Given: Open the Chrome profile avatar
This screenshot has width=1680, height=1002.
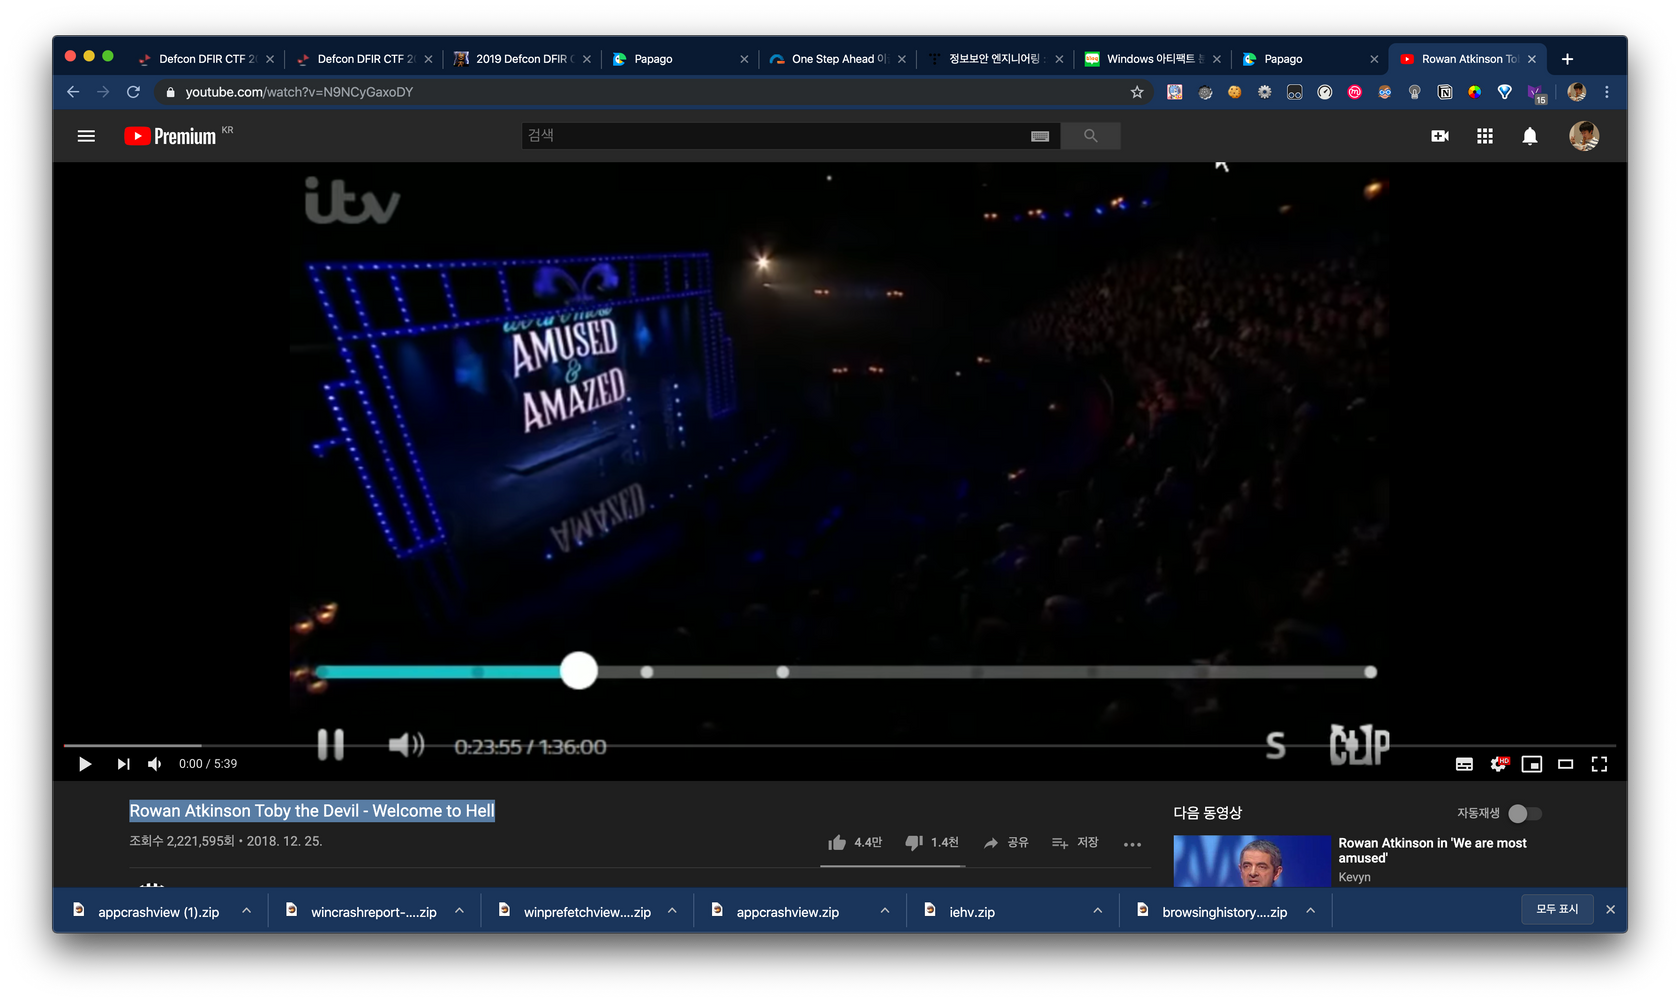Looking at the screenshot, I should 1577,92.
